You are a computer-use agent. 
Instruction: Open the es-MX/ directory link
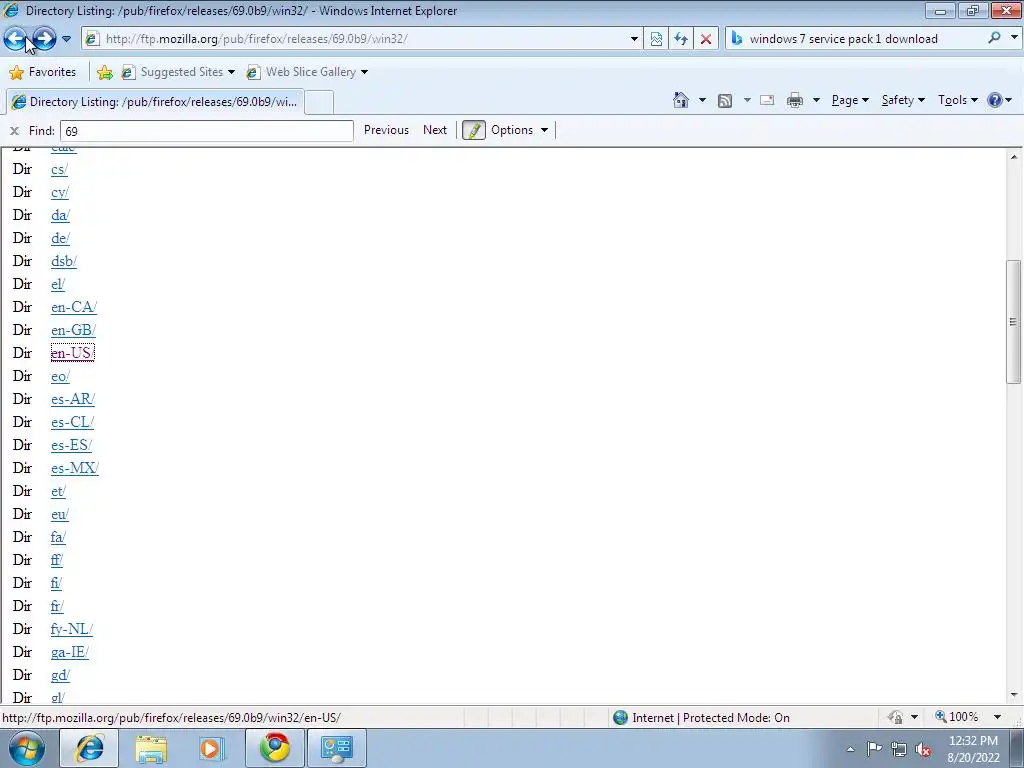pos(74,468)
